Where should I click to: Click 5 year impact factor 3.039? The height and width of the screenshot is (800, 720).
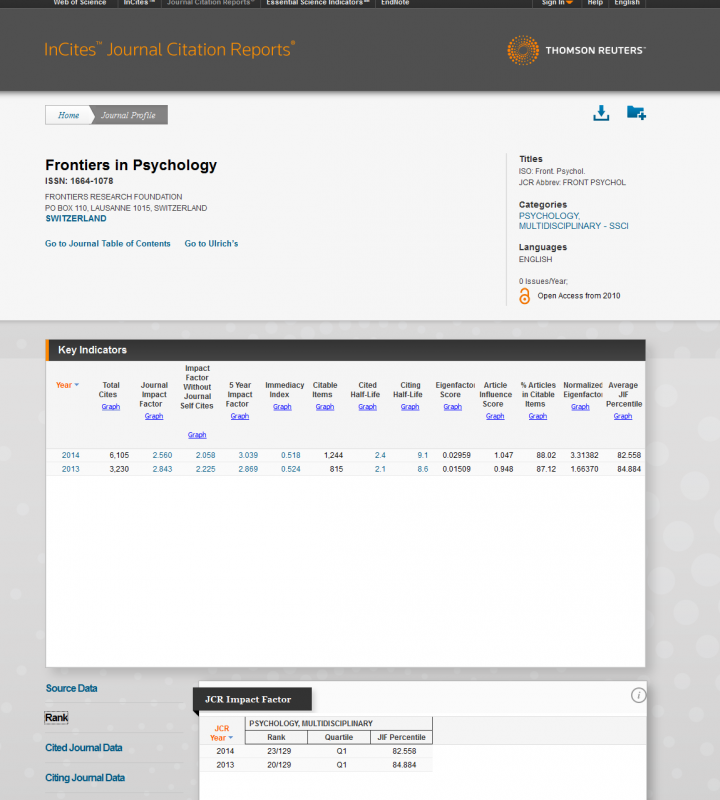248,455
